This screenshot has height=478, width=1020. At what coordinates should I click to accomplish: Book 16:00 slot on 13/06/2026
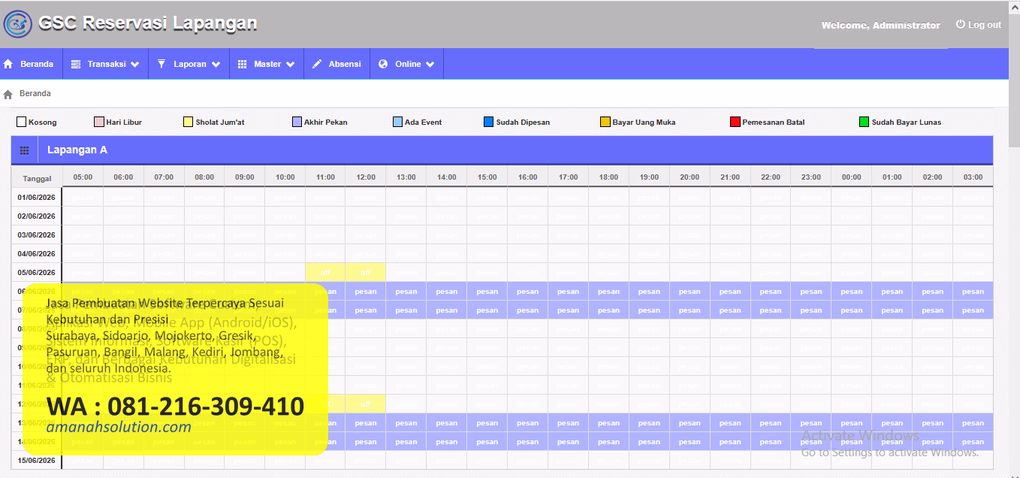(x=528, y=423)
